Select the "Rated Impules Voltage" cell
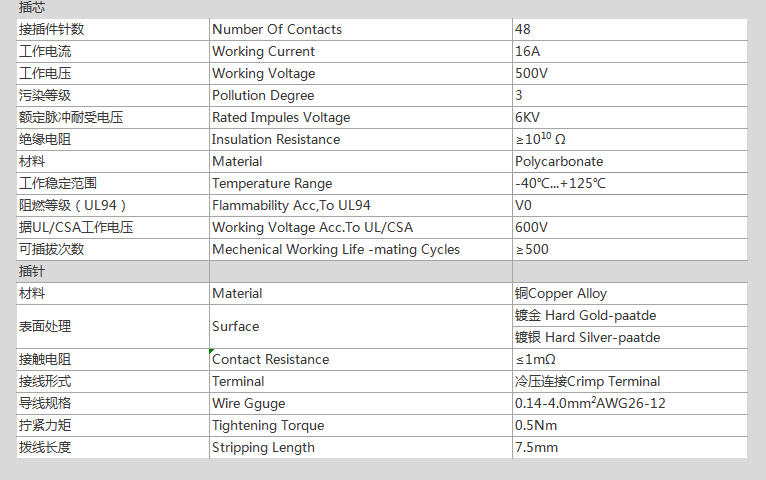Screen dimensions: 766x480 [281, 117]
